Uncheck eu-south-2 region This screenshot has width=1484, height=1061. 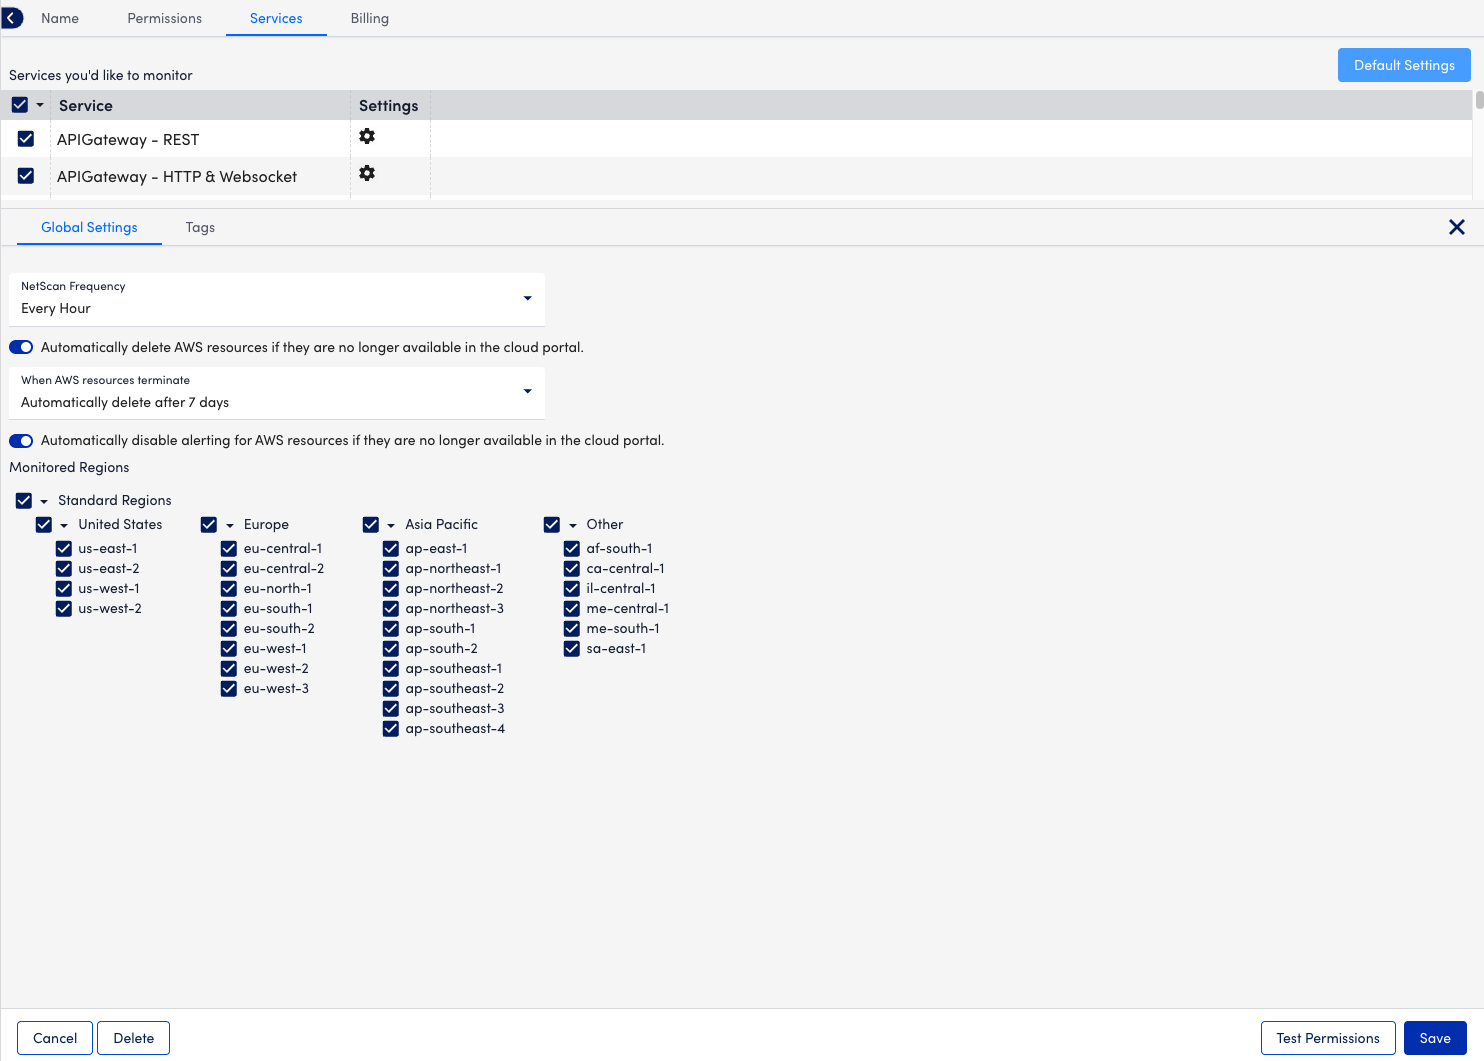229,628
